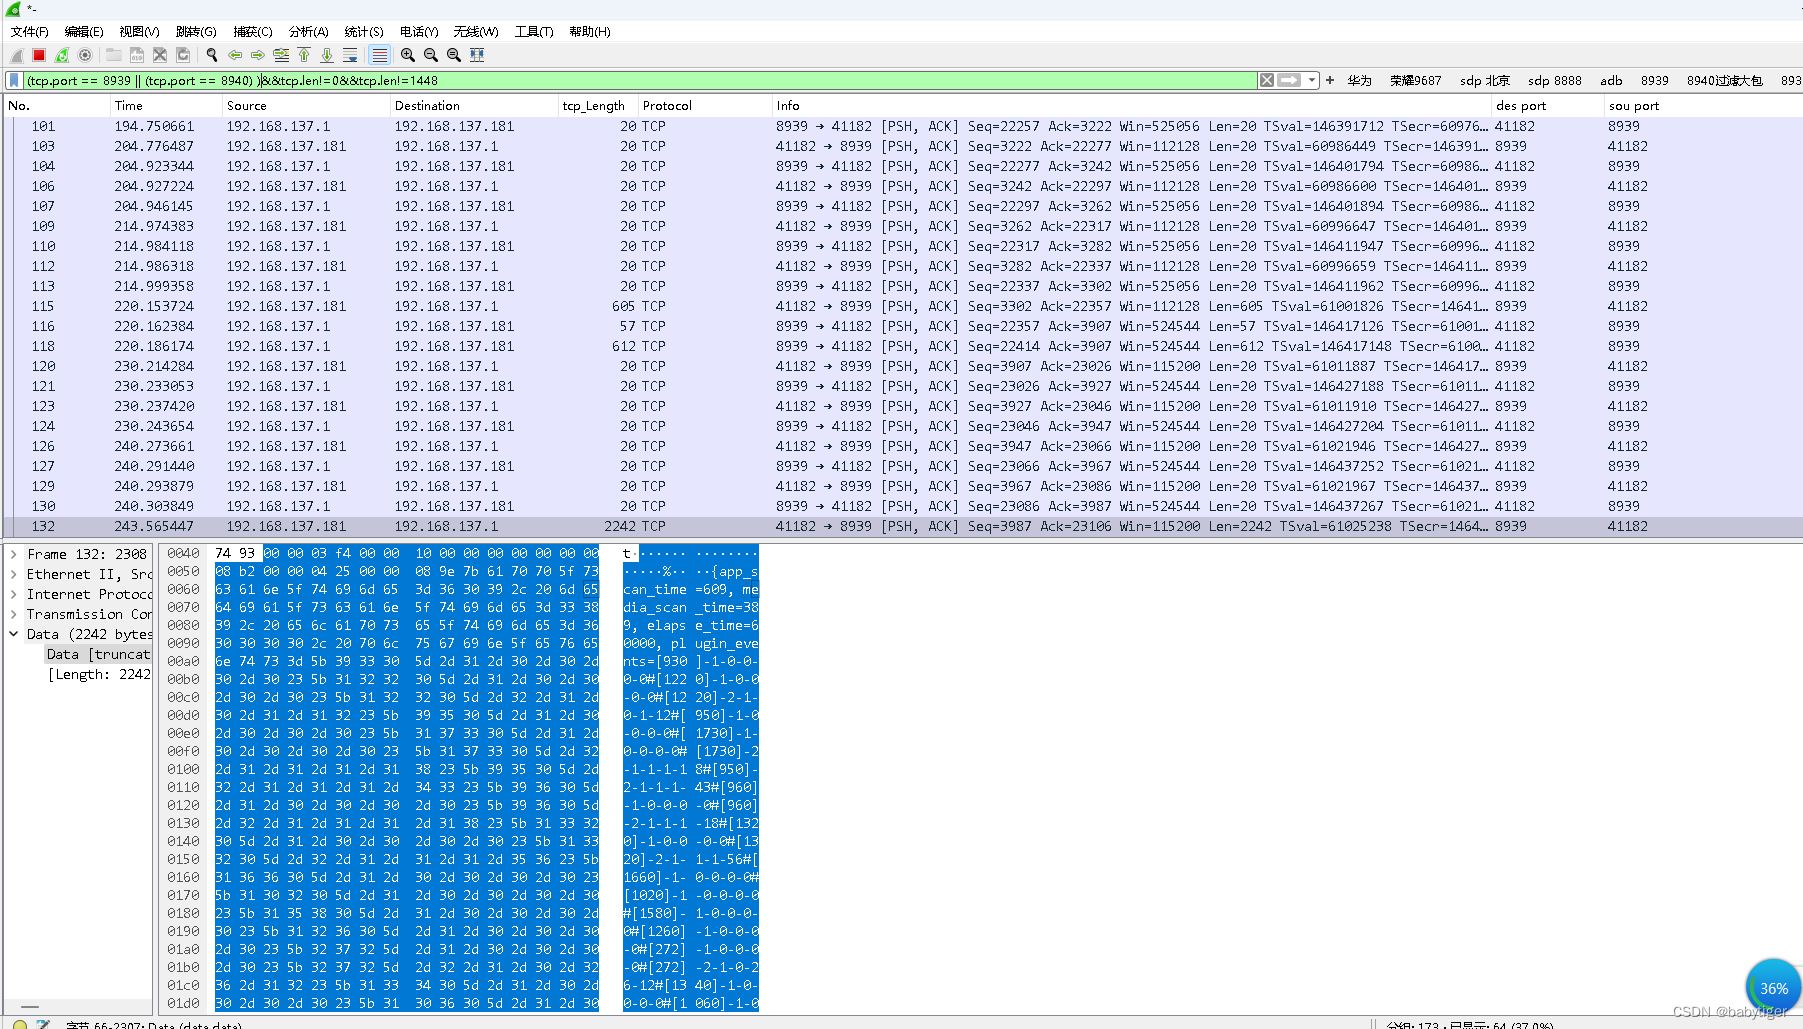Screen dimensions: 1803x1029
Task: Open 跳转(G) menu
Action: 196,32
